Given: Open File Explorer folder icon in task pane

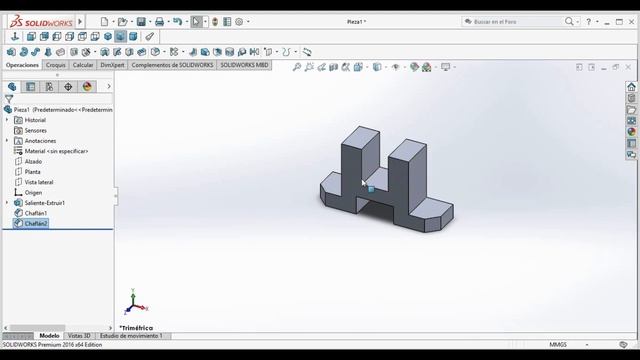Looking at the screenshot, I should click(x=631, y=109).
